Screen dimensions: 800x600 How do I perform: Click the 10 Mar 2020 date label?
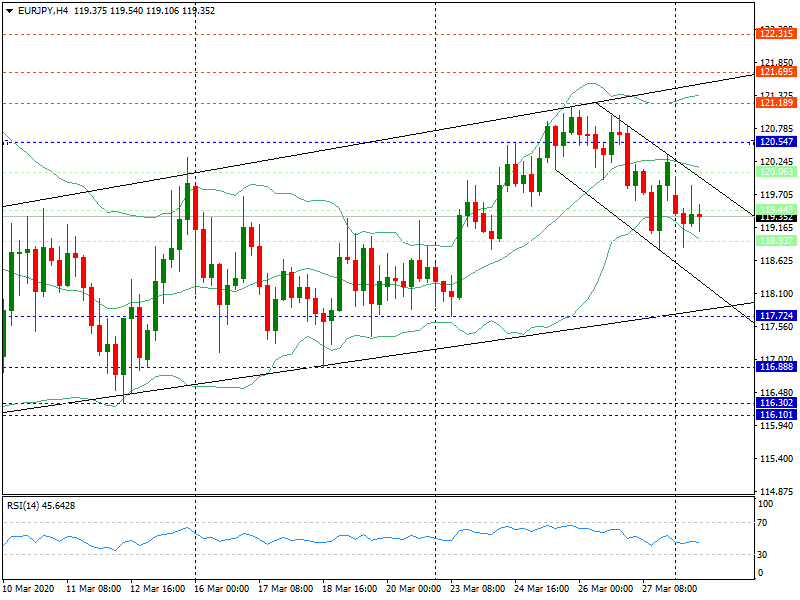point(31,589)
